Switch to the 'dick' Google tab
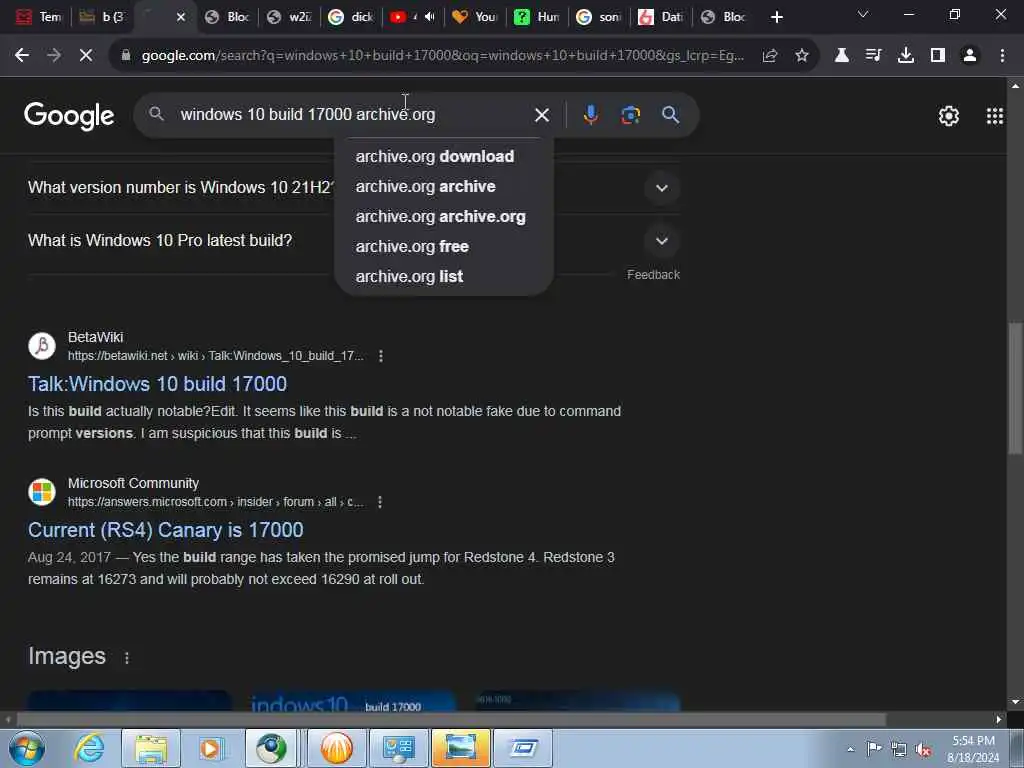 pos(352,17)
